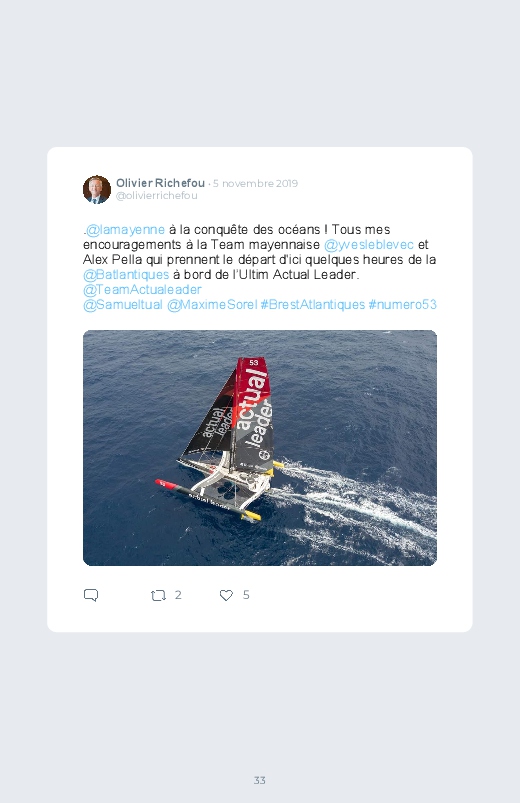The height and width of the screenshot is (803, 520).
Task: Open the @yvesleblevec mention link
Action: [369, 244]
